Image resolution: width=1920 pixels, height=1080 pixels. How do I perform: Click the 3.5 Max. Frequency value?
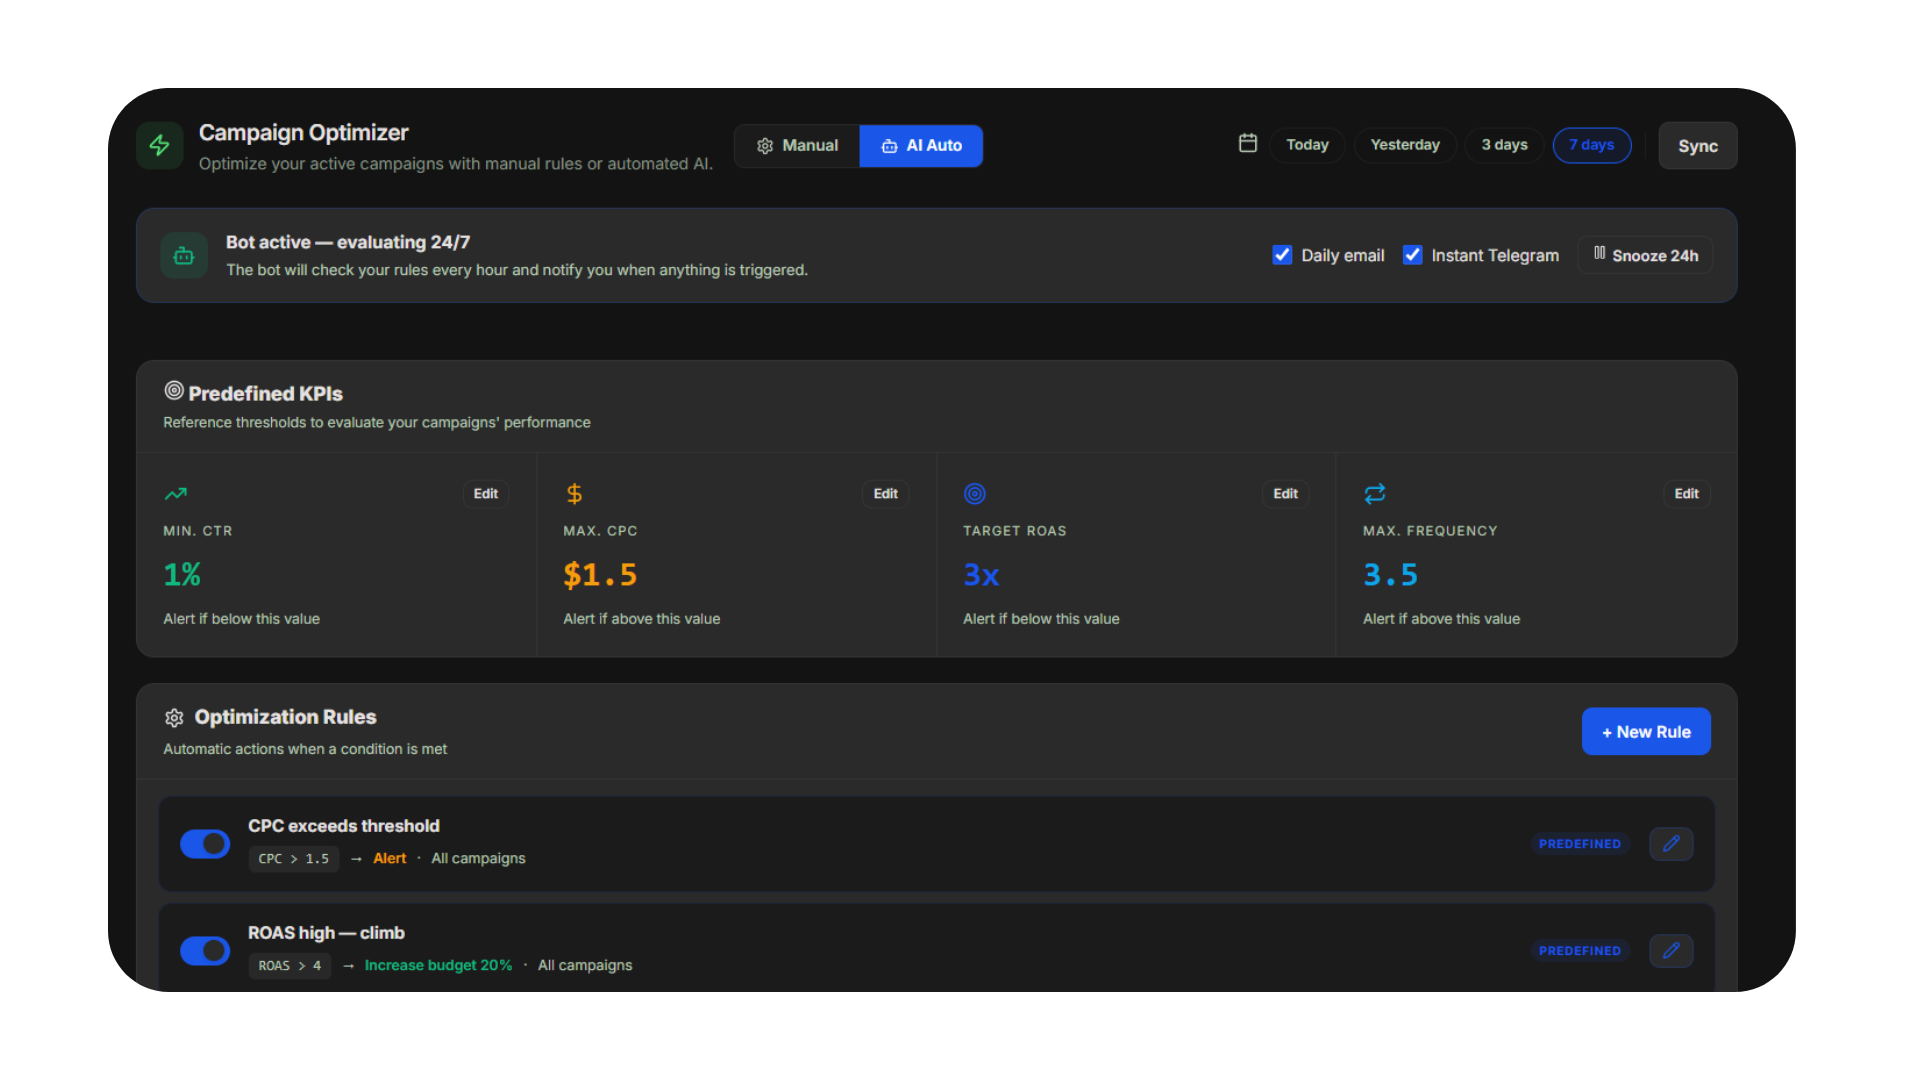point(1391,575)
